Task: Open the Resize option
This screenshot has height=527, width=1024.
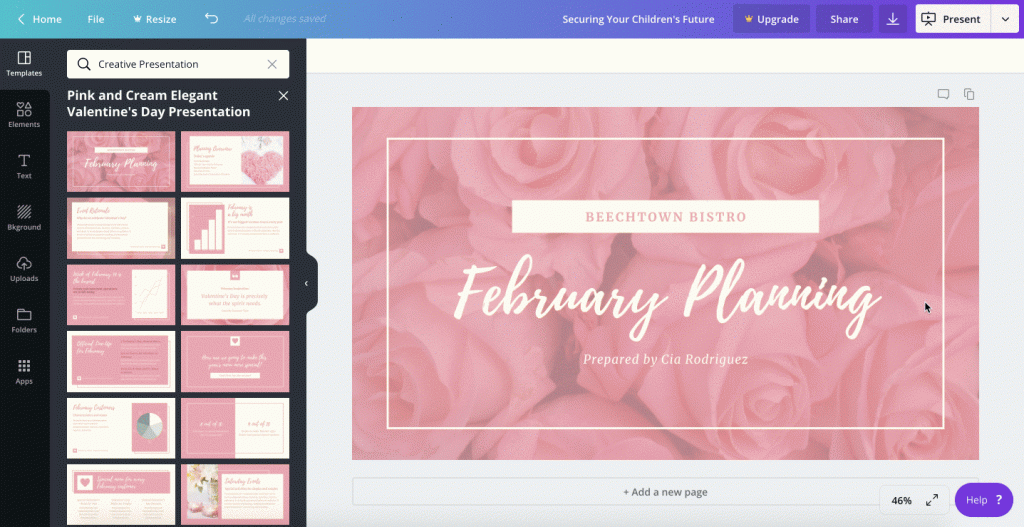Action: coord(155,19)
